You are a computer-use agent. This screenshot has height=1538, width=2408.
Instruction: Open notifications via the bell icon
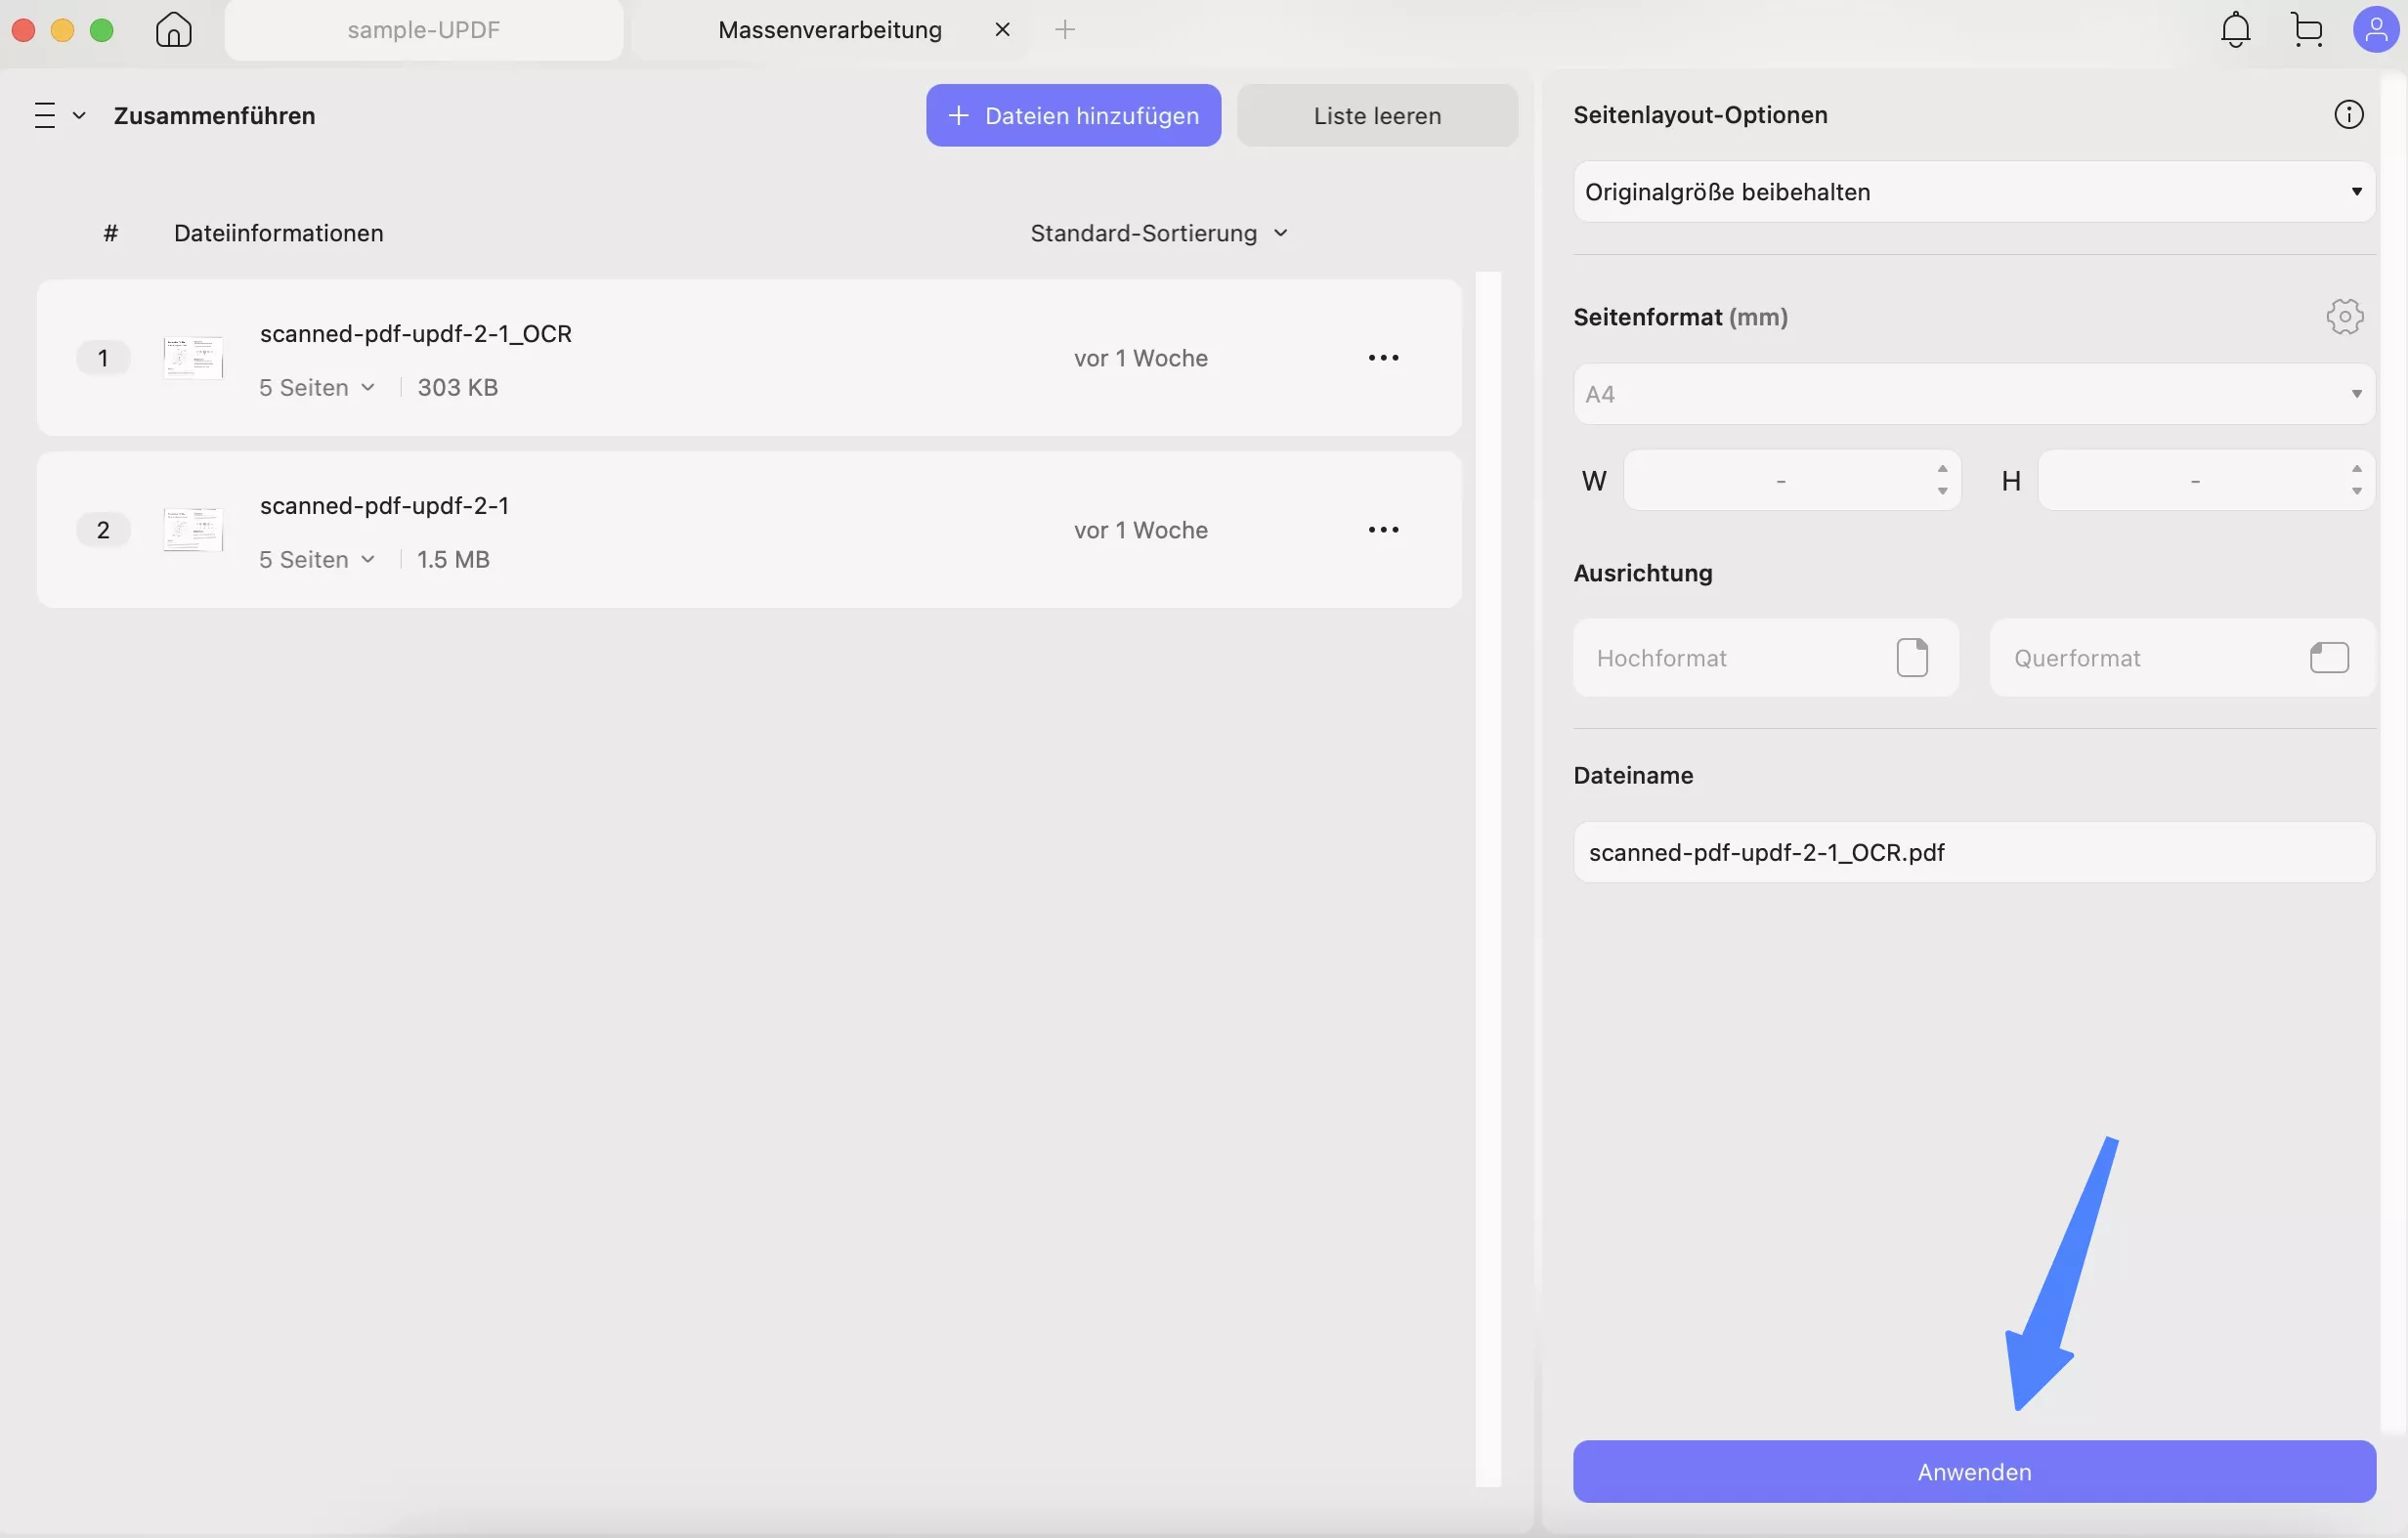(x=2235, y=29)
